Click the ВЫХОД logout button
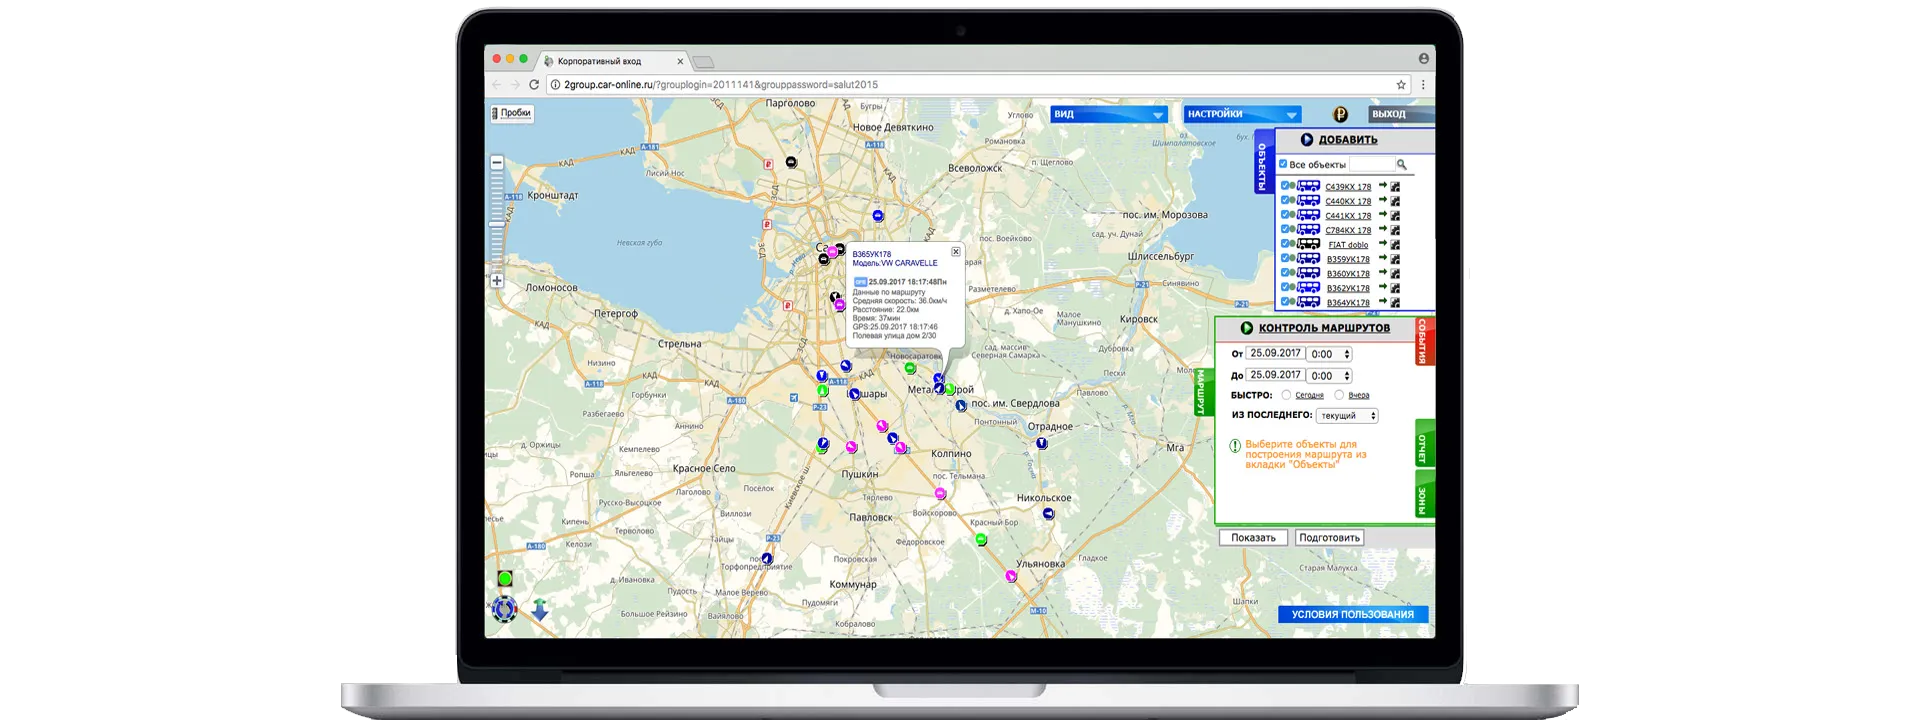Screen dimensions: 1920x720 pyautogui.click(x=1400, y=114)
